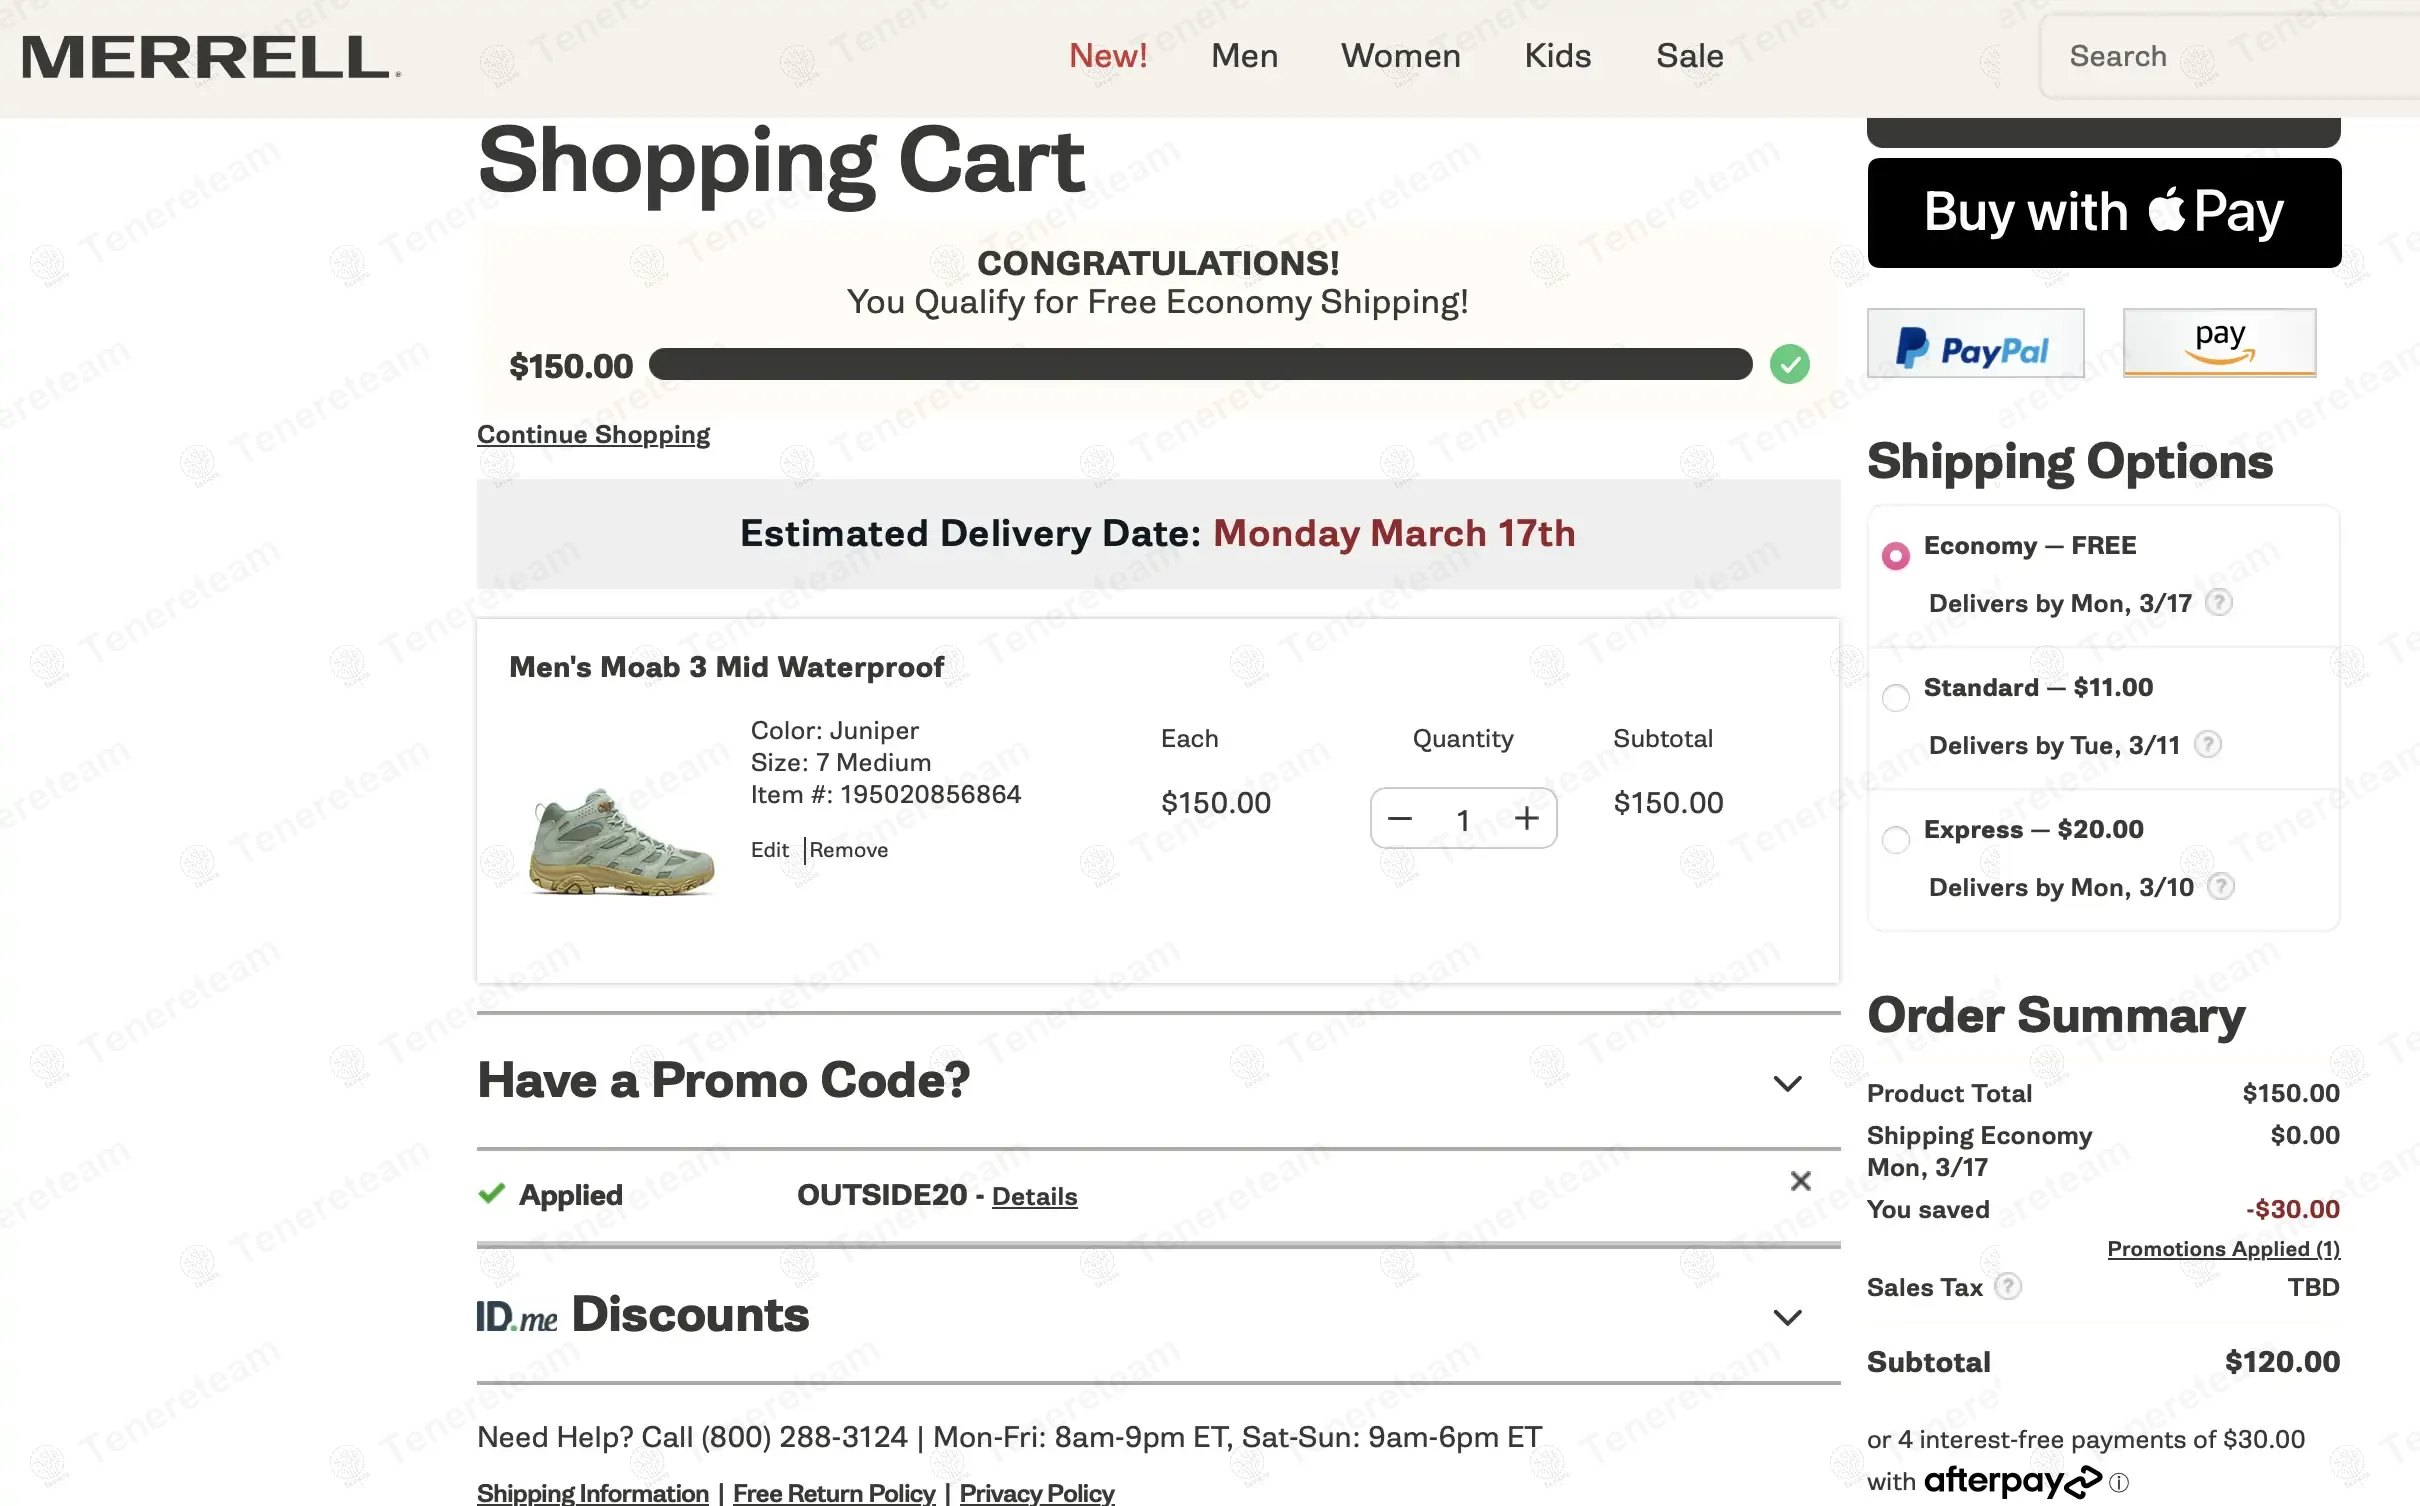
Task: Decrease quantity with the minus icon
Action: coord(1400,819)
